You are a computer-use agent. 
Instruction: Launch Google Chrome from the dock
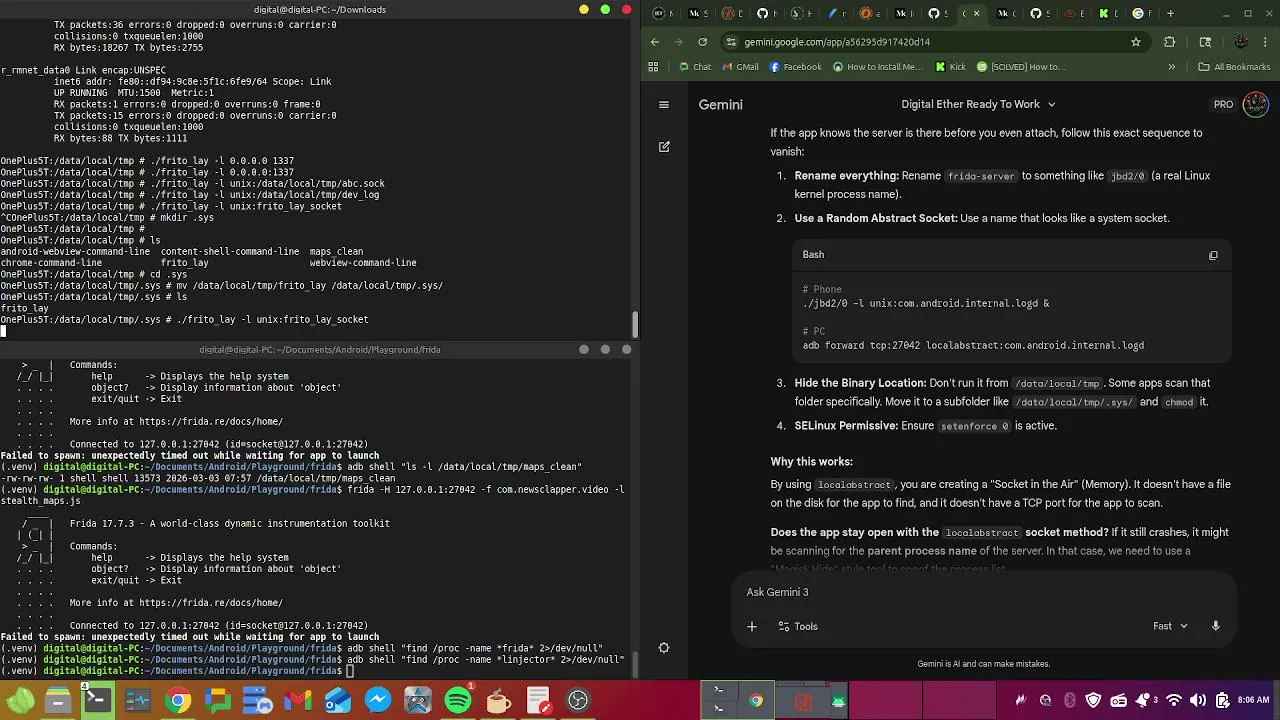[178, 700]
